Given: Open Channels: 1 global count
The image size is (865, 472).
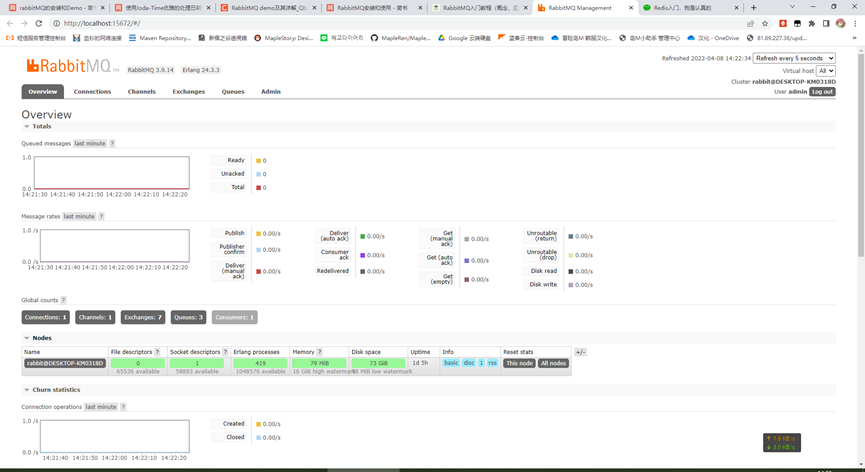Looking at the screenshot, I should click(x=95, y=317).
